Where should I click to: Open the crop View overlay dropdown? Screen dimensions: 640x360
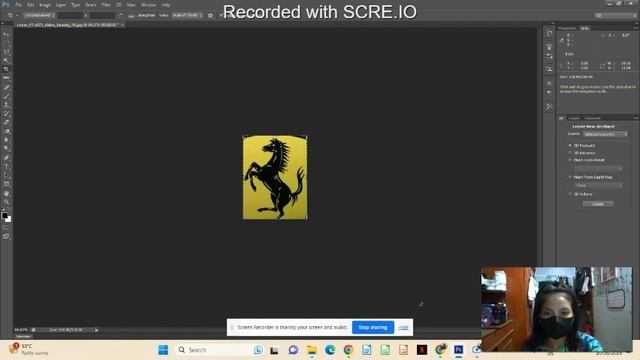[x=187, y=16]
